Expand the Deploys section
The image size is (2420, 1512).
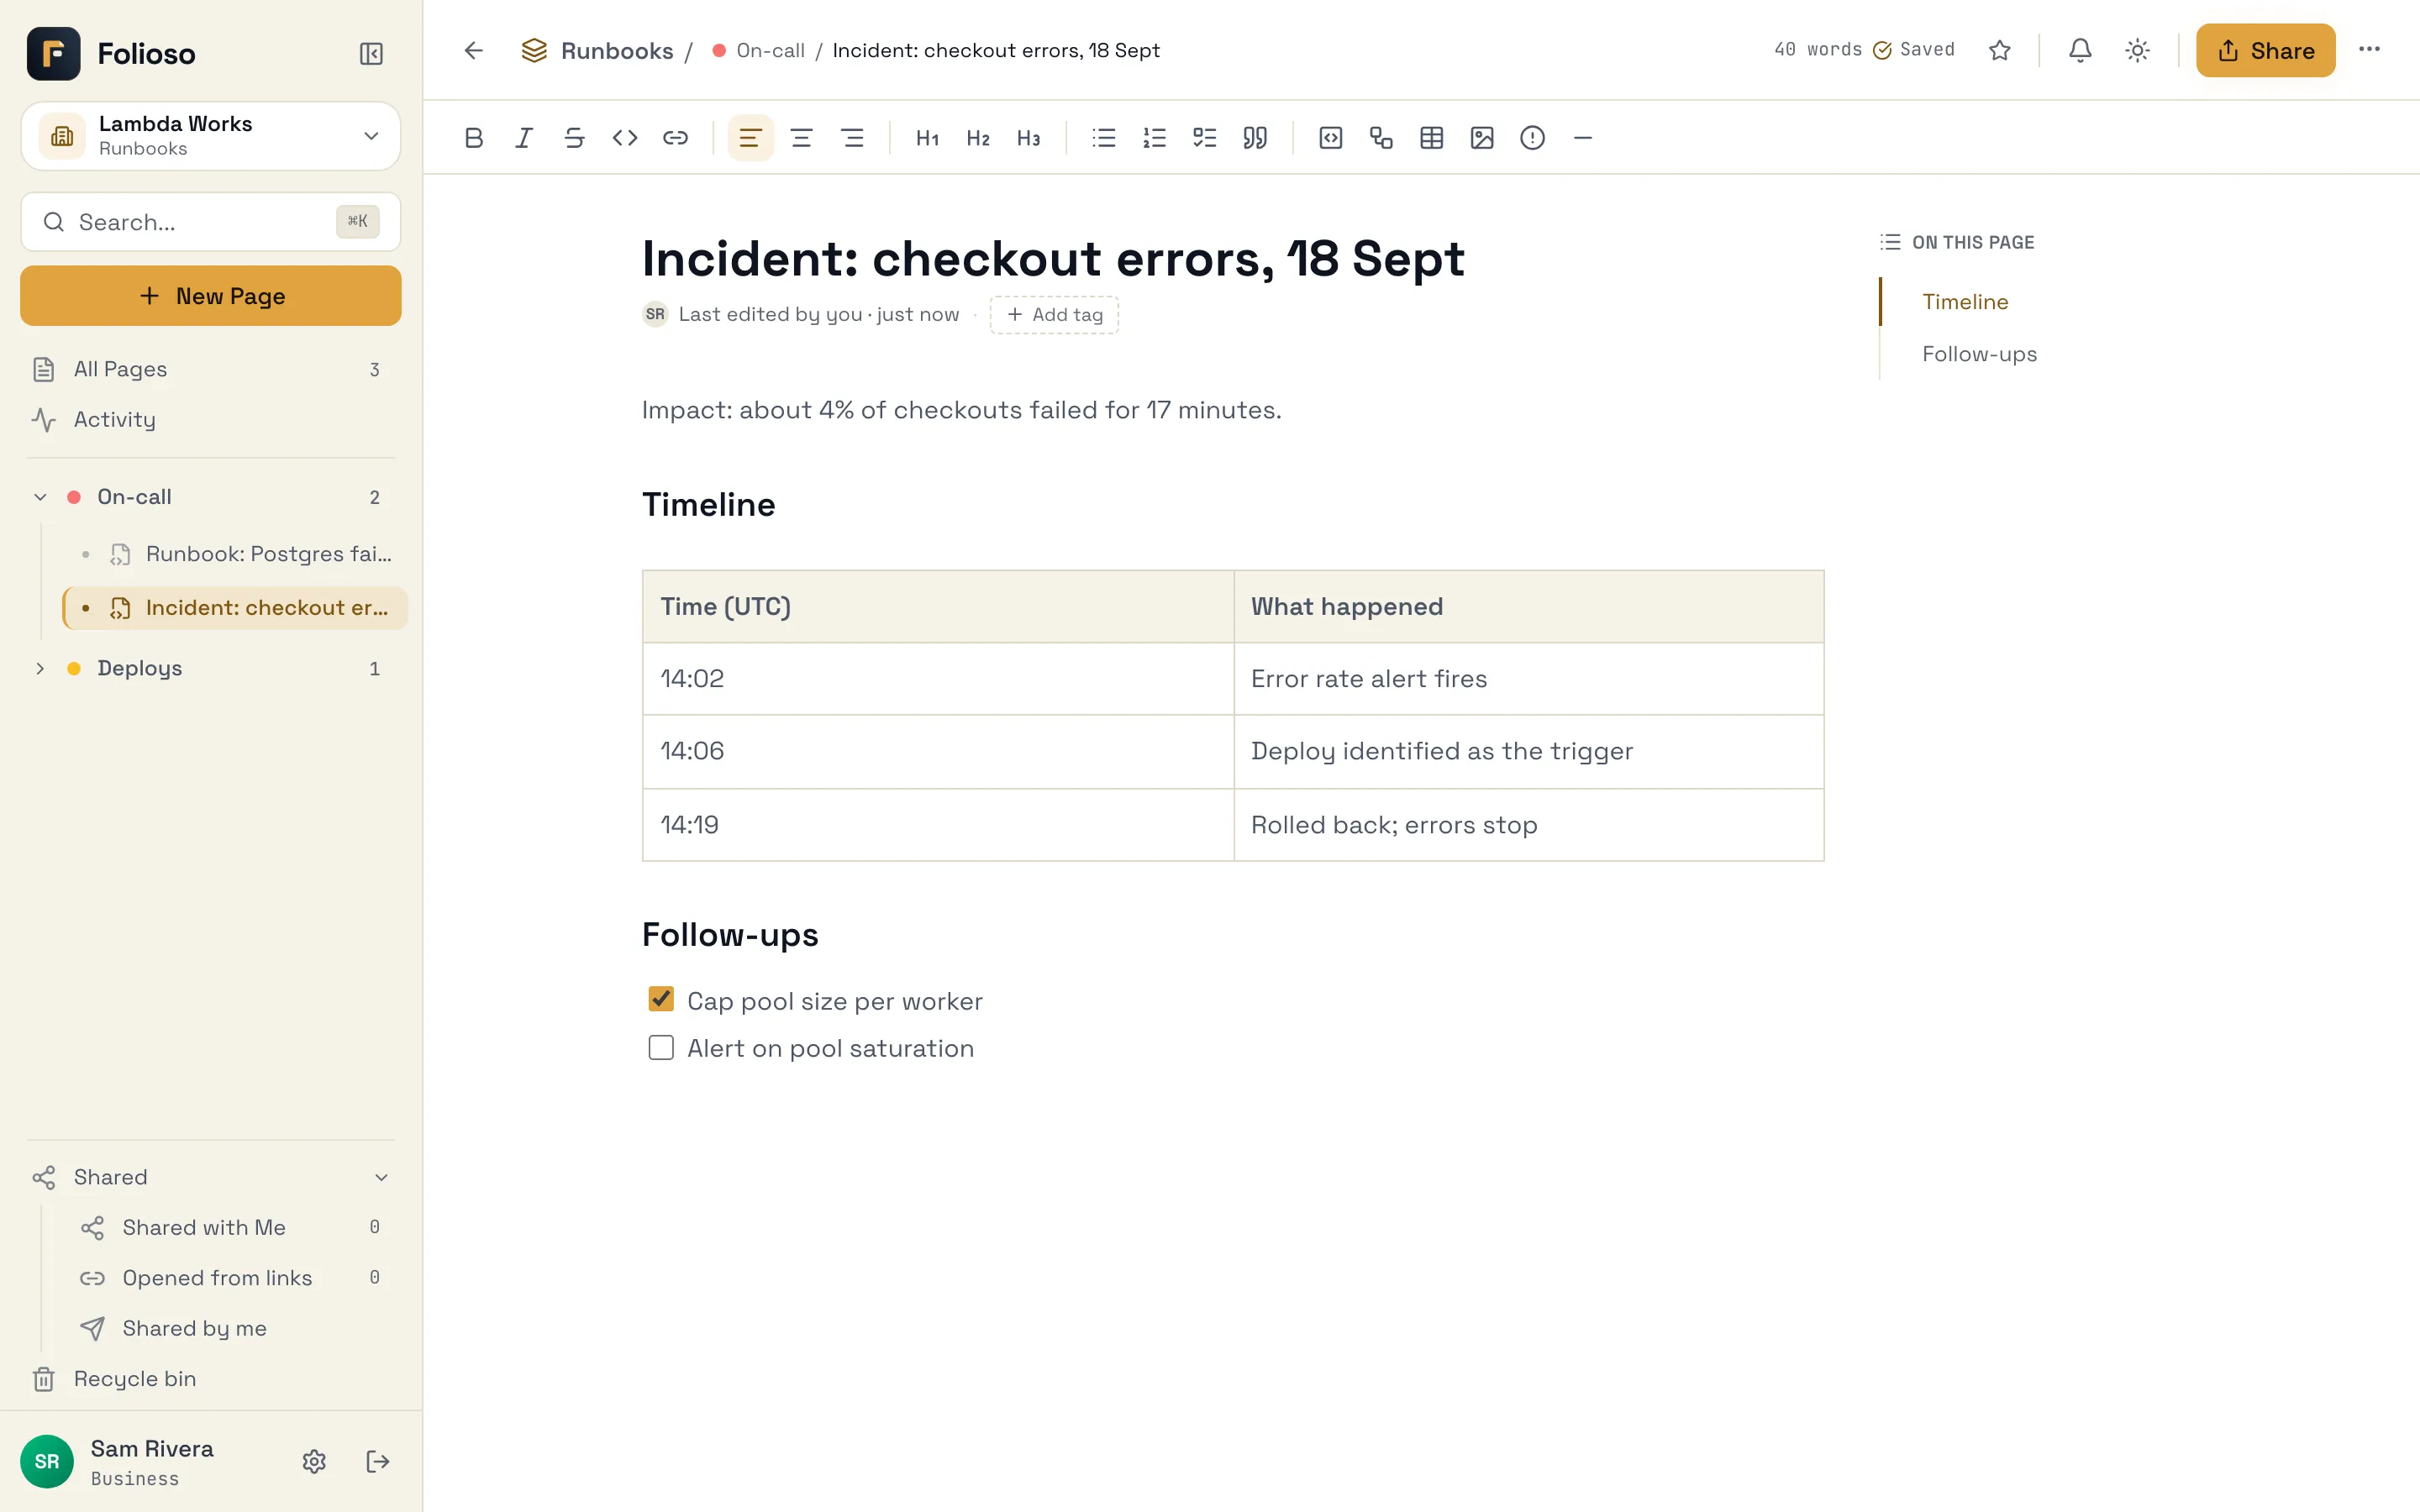coord(40,668)
